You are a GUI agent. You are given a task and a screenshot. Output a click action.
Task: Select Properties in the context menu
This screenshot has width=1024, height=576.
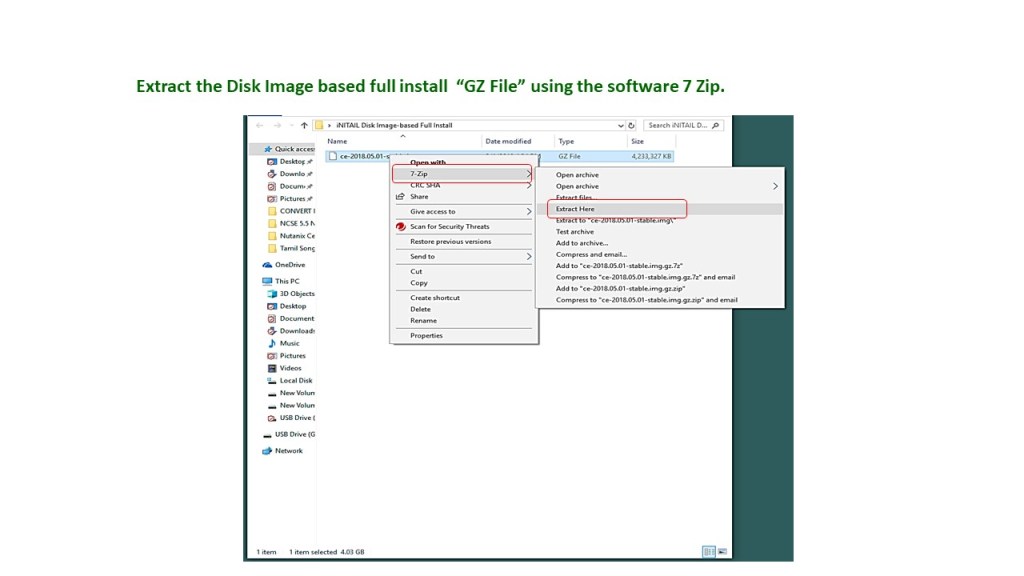pyautogui.click(x=426, y=336)
